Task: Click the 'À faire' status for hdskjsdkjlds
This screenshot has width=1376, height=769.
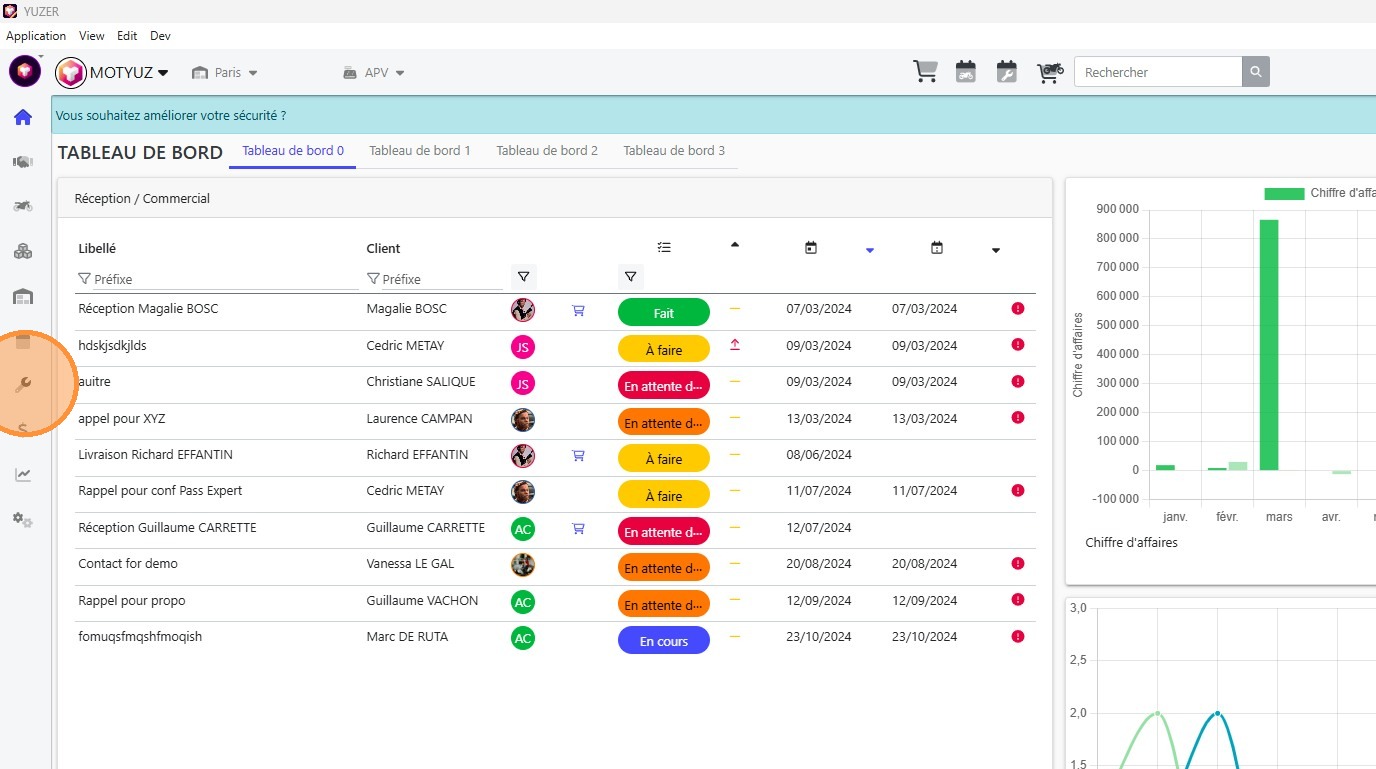Action: 663,350
